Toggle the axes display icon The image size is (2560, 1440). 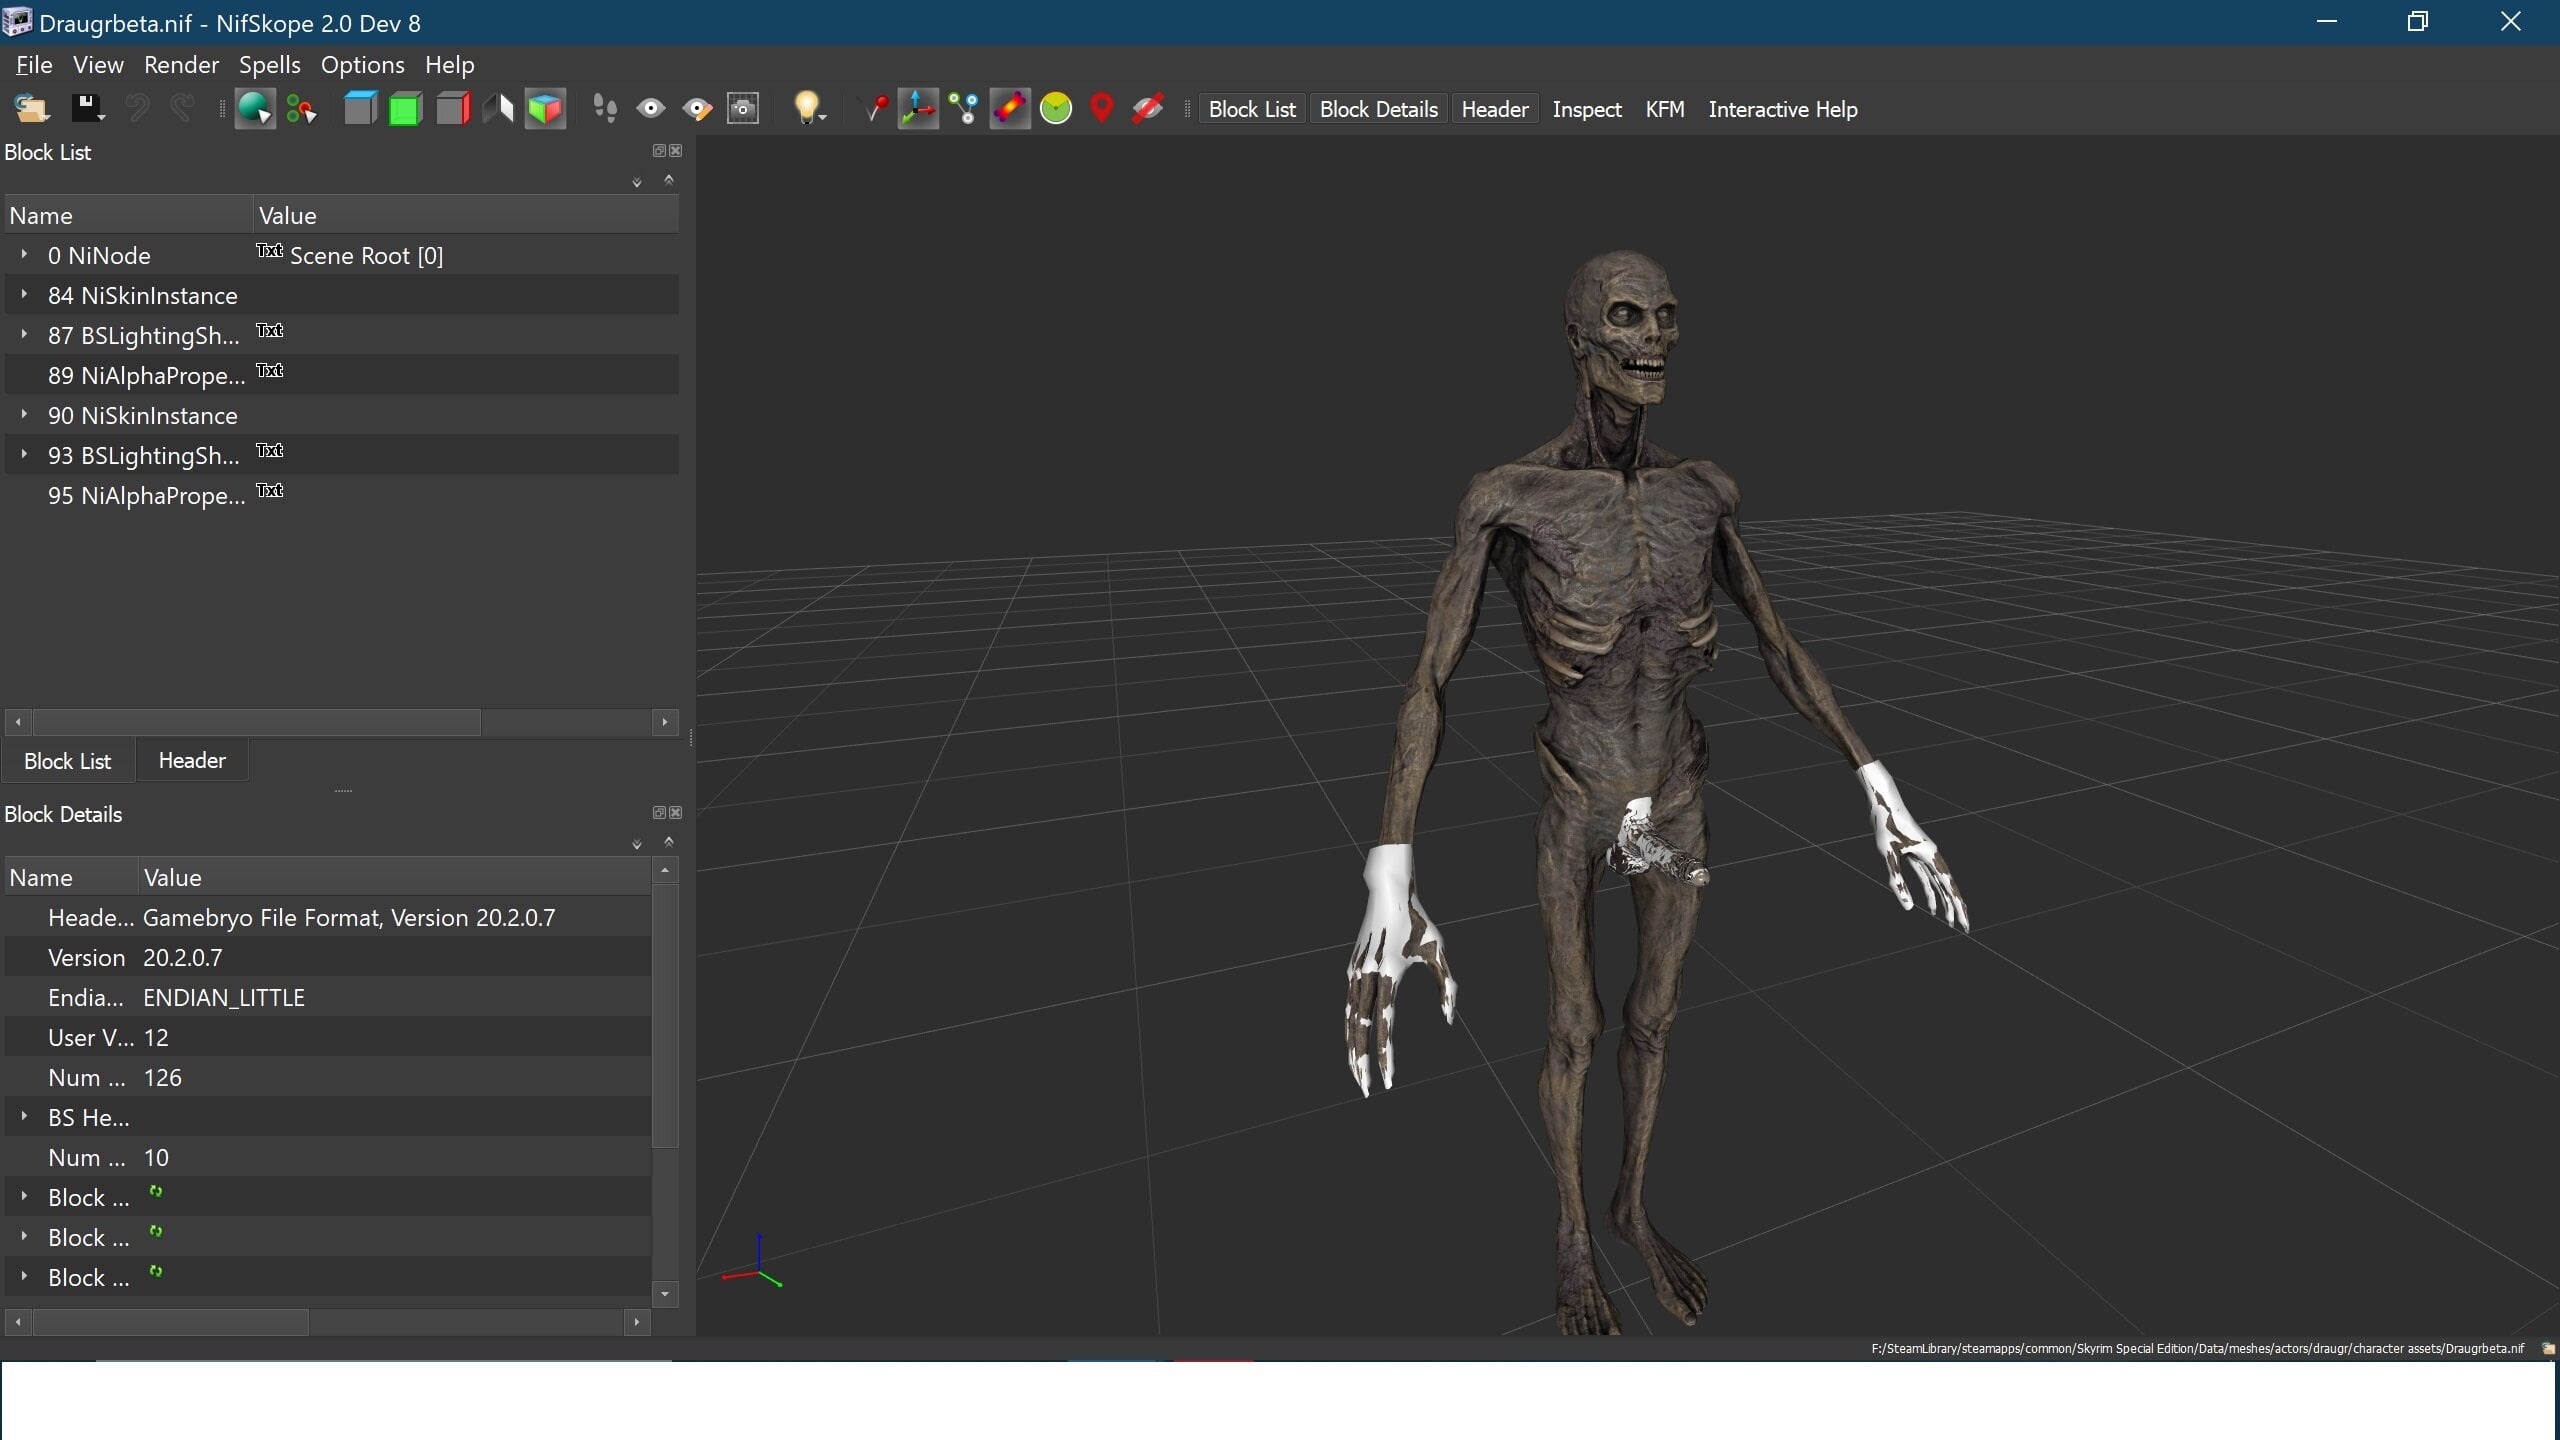coord(918,109)
